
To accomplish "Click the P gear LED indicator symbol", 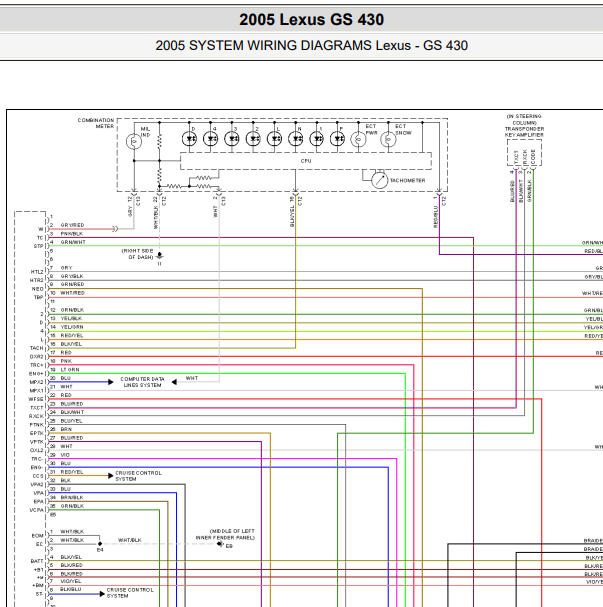I will (337, 139).
